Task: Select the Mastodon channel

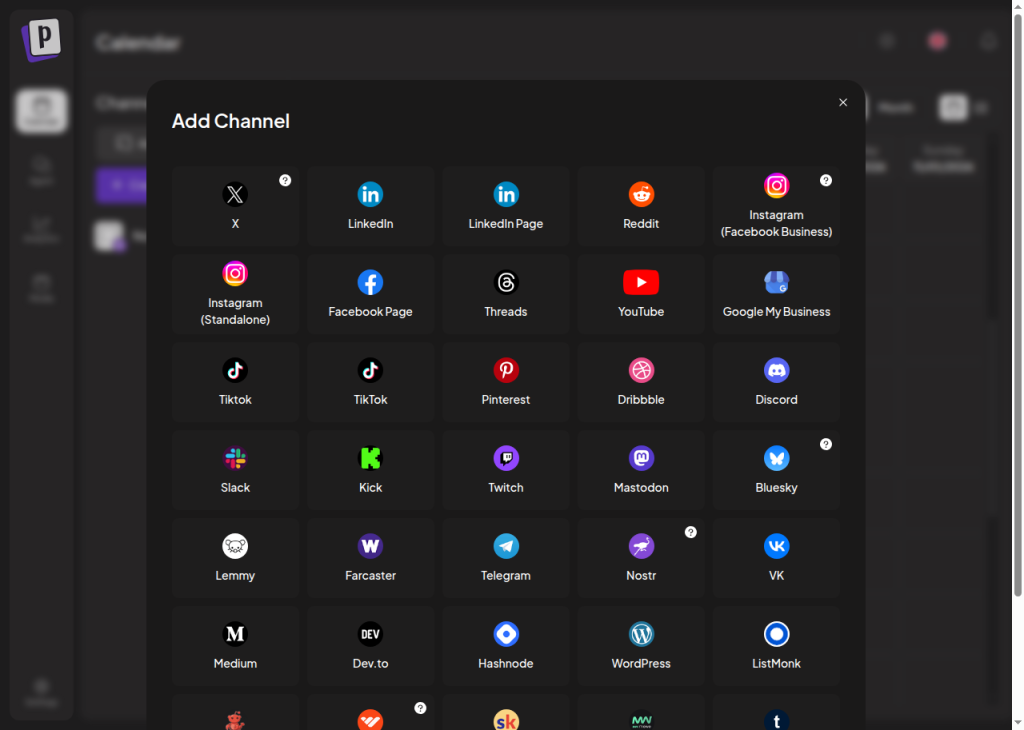Action: [641, 470]
